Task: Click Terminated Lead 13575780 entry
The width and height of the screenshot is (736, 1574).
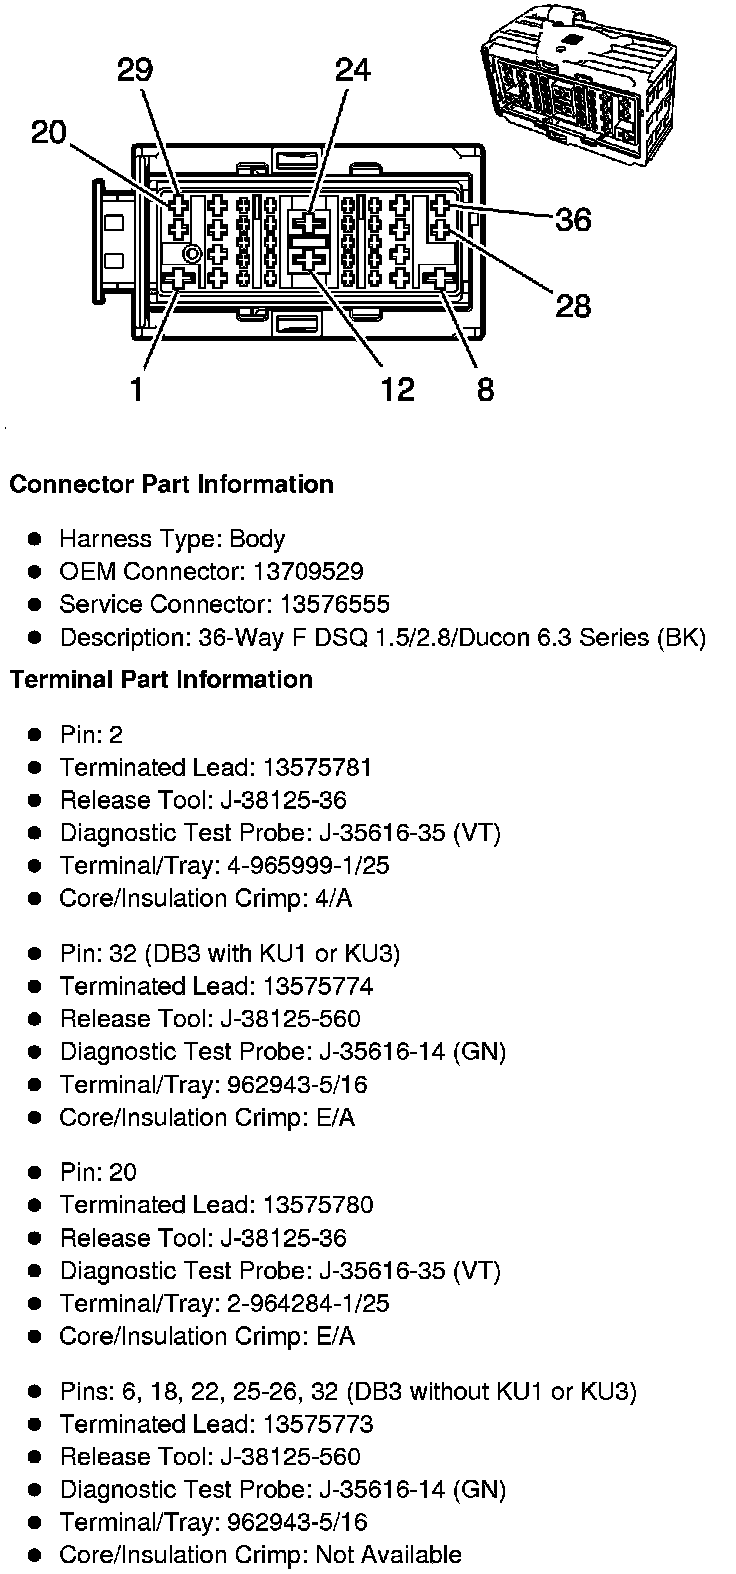Action: [x=216, y=1206]
